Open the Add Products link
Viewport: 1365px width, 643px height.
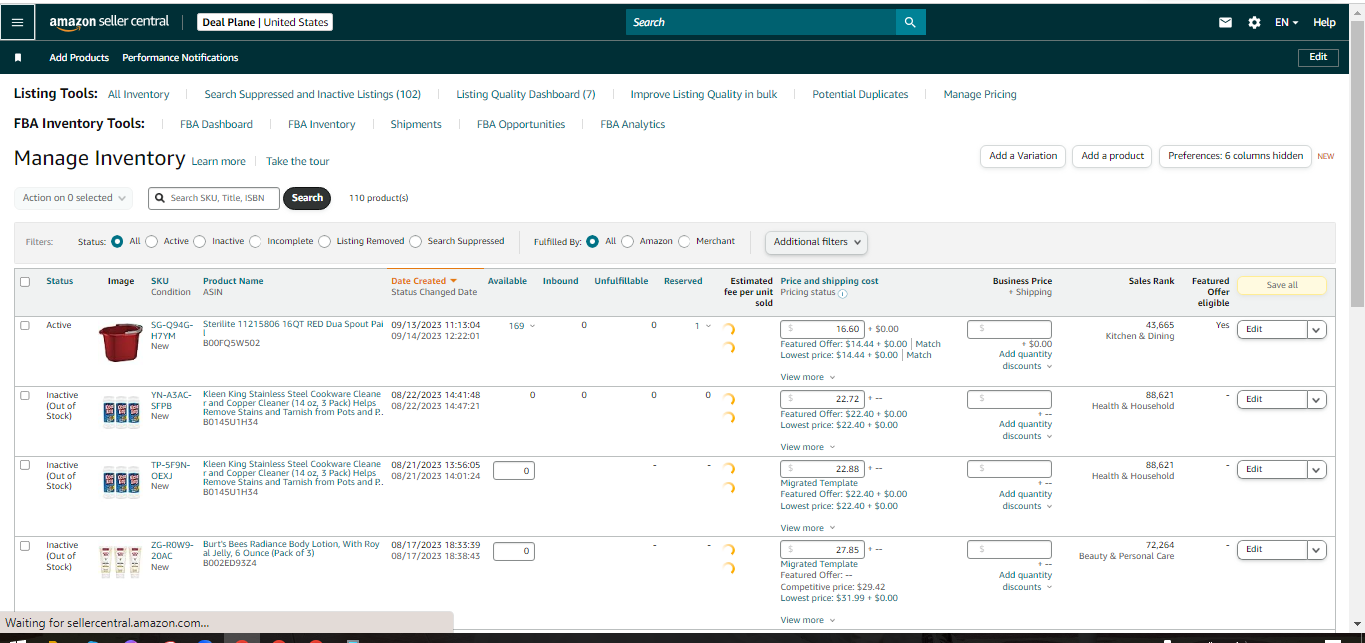(79, 58)
